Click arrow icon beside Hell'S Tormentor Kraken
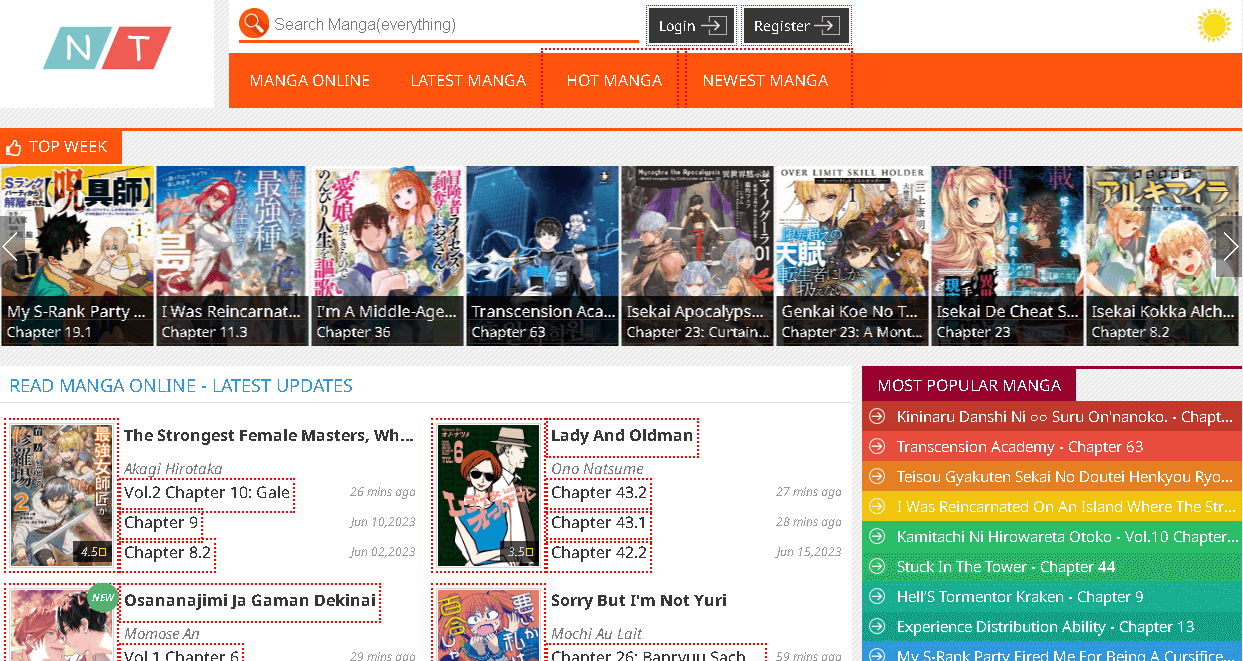1243x661 pixels. 877,597
